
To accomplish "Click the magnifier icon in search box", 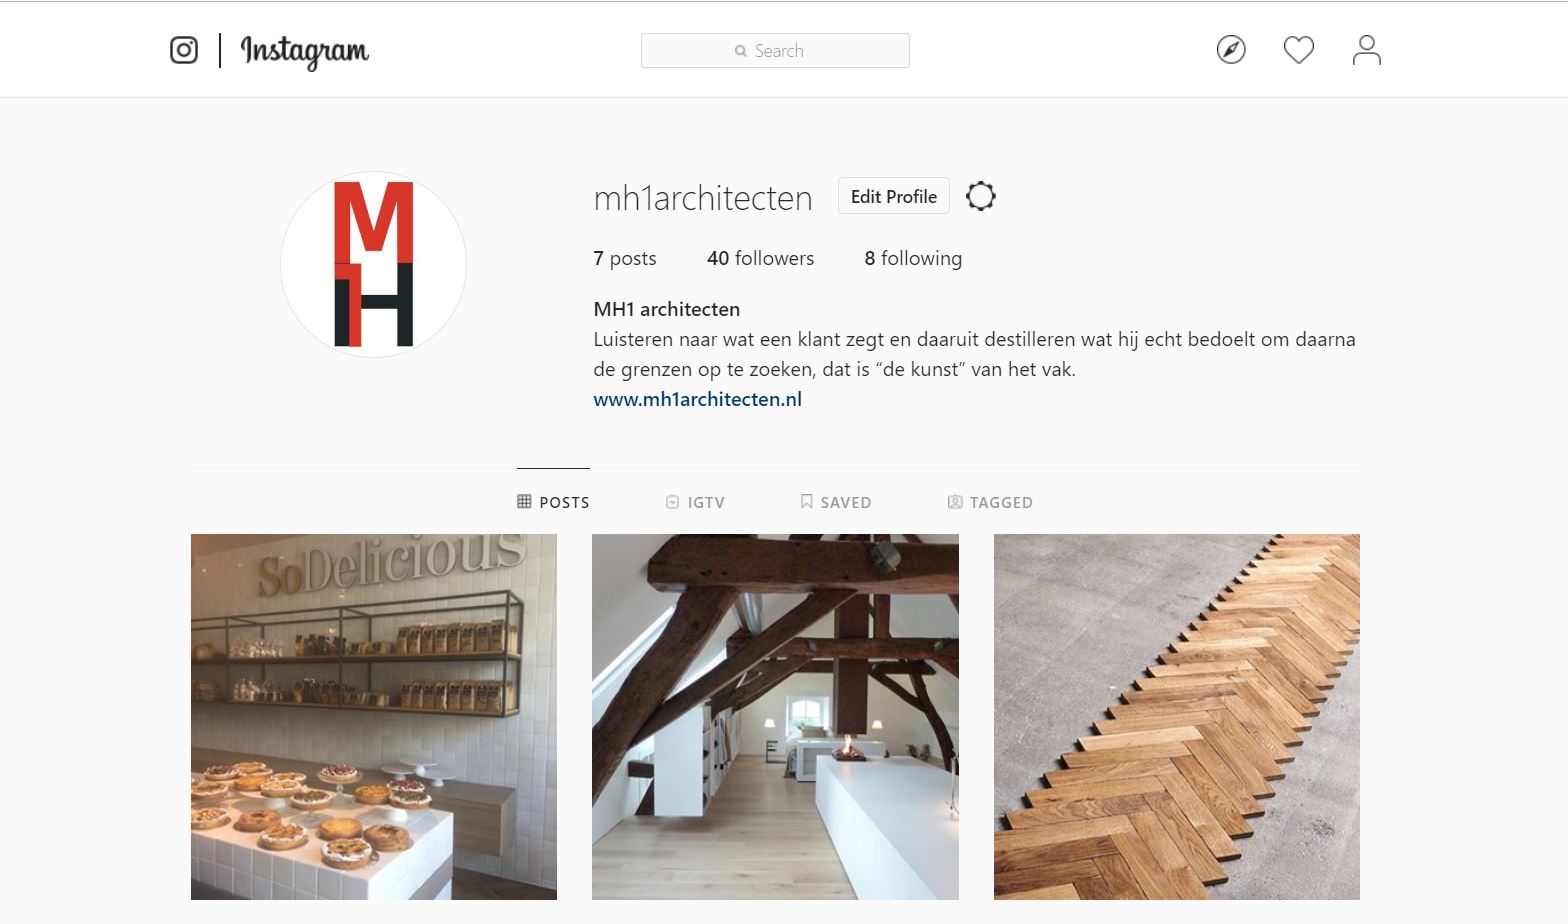I will tap(741, 51).
